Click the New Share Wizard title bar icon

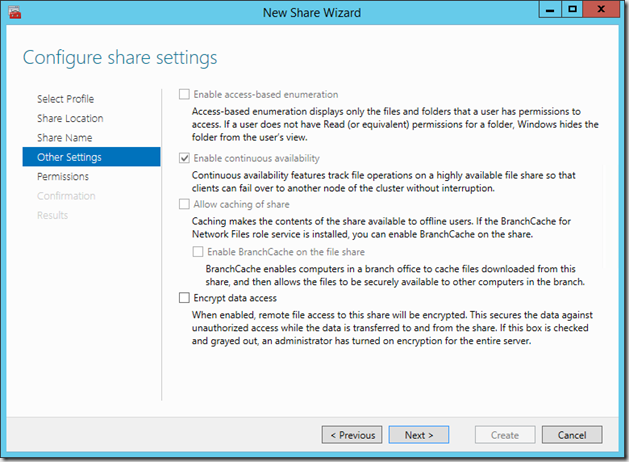click(14, 12)
